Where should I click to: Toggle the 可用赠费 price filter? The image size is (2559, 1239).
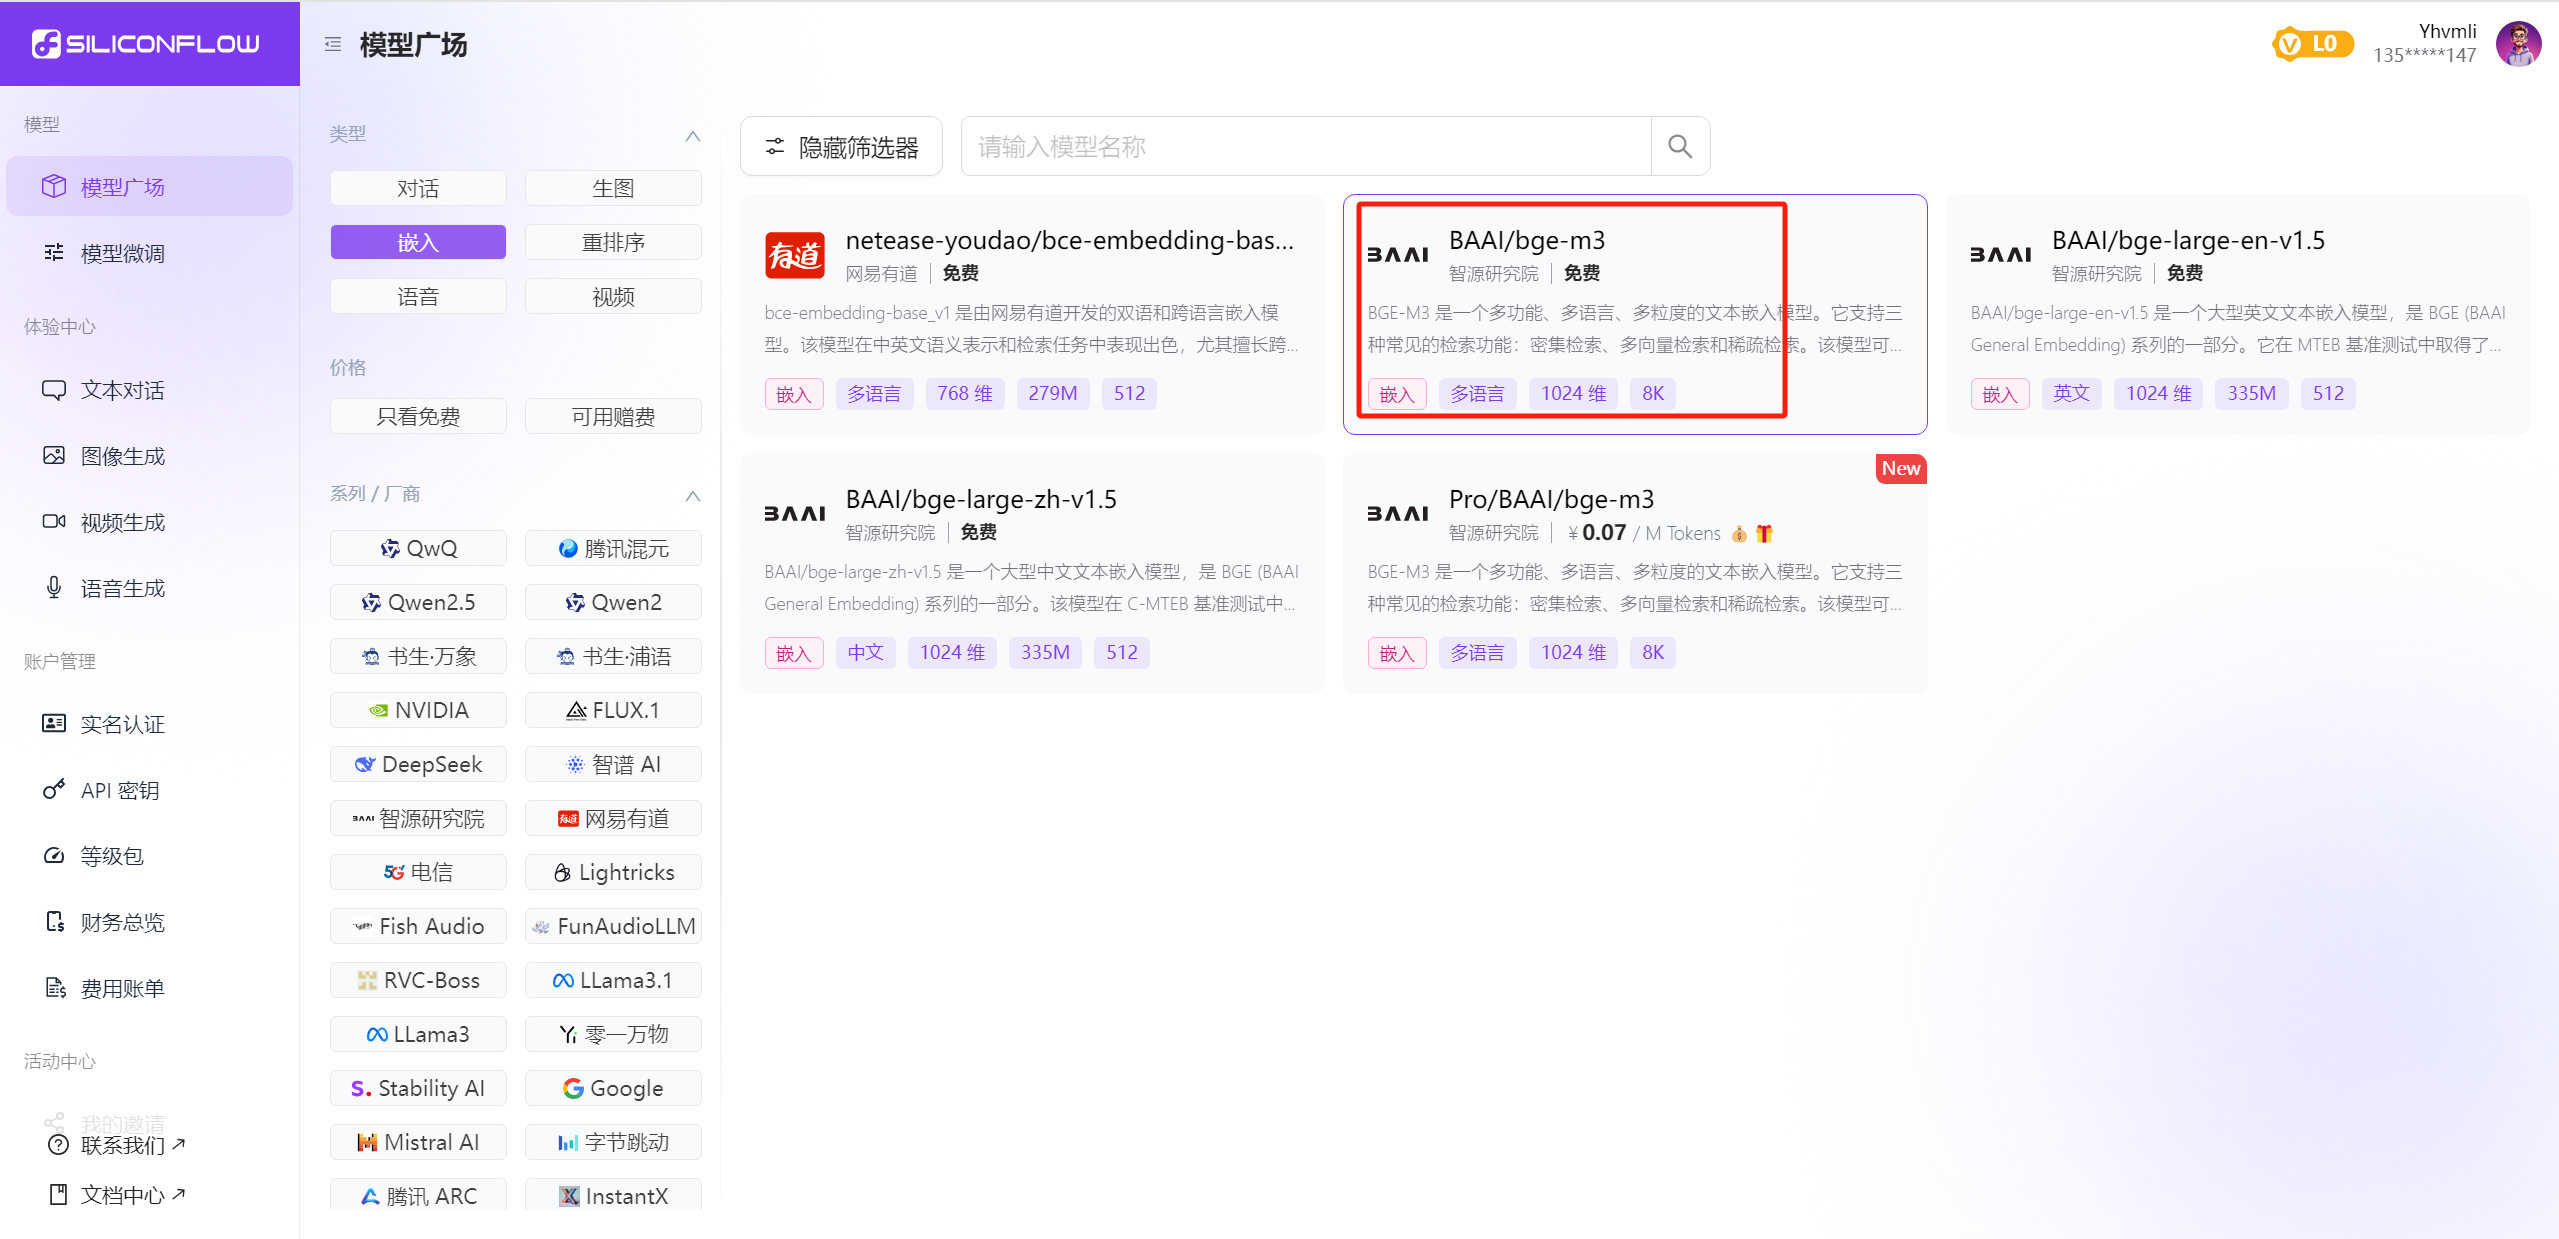[x=613, y=416]
